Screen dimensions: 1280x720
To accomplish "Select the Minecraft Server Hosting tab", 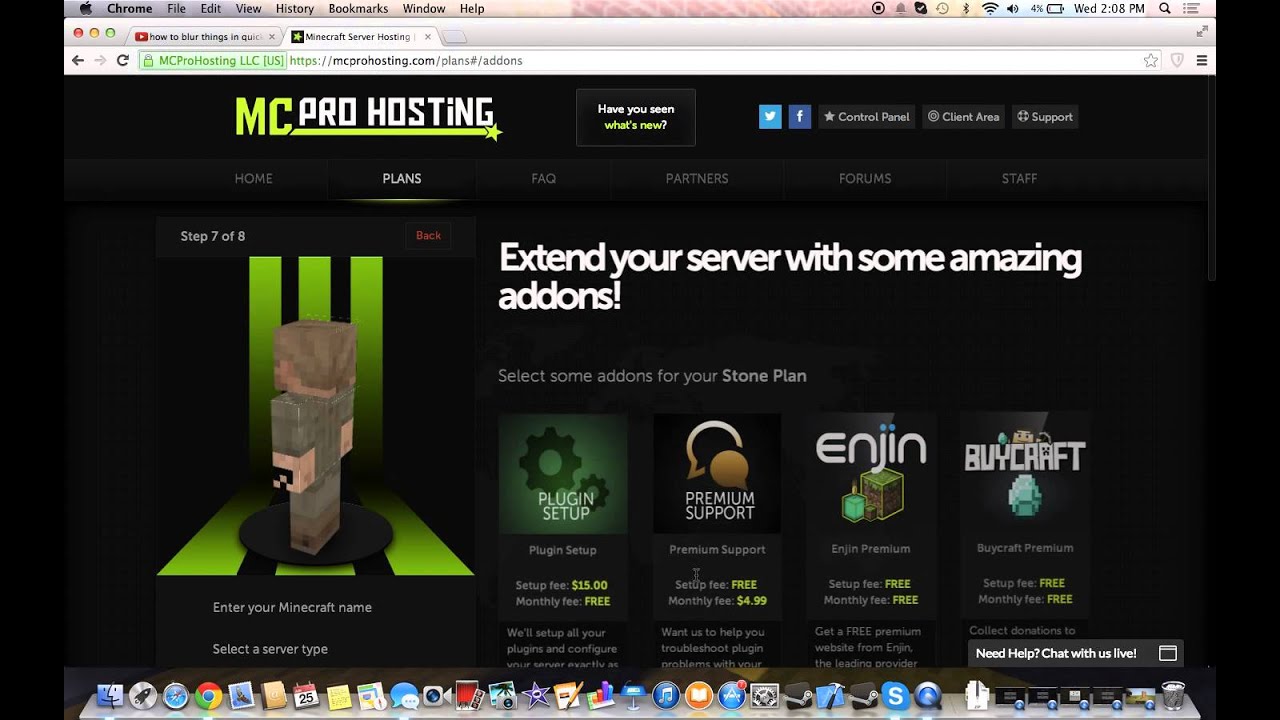I will tap(360, 37).
